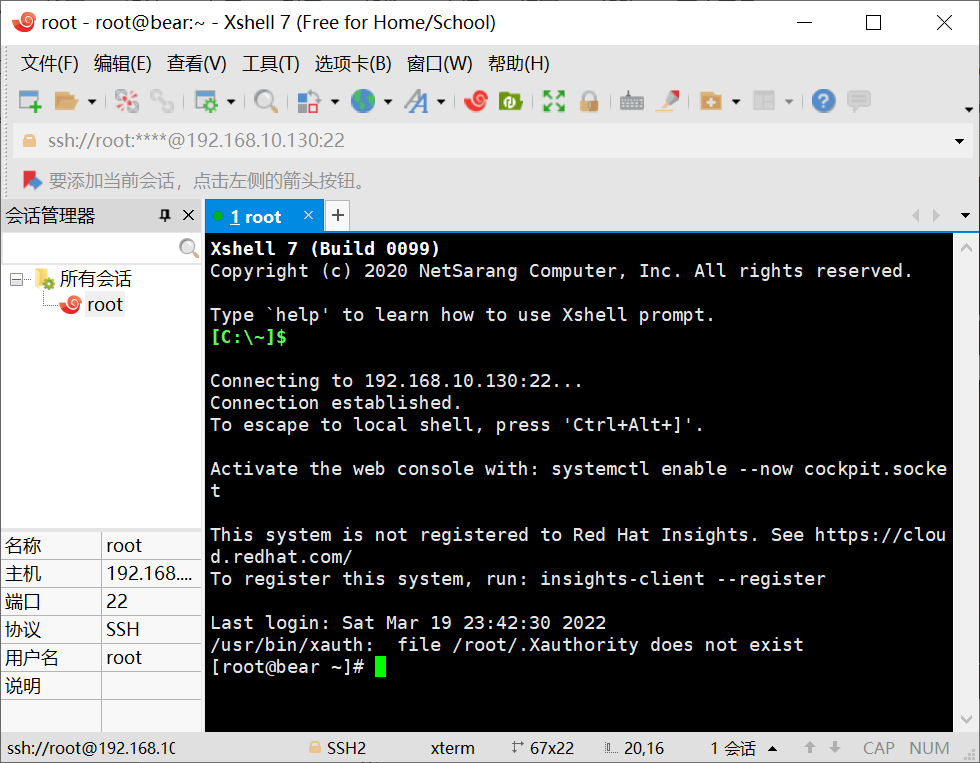The height and width of the screenshot is (763, 980).
Task: Click the Lock screen padlock icon
Action: (589, 101)
